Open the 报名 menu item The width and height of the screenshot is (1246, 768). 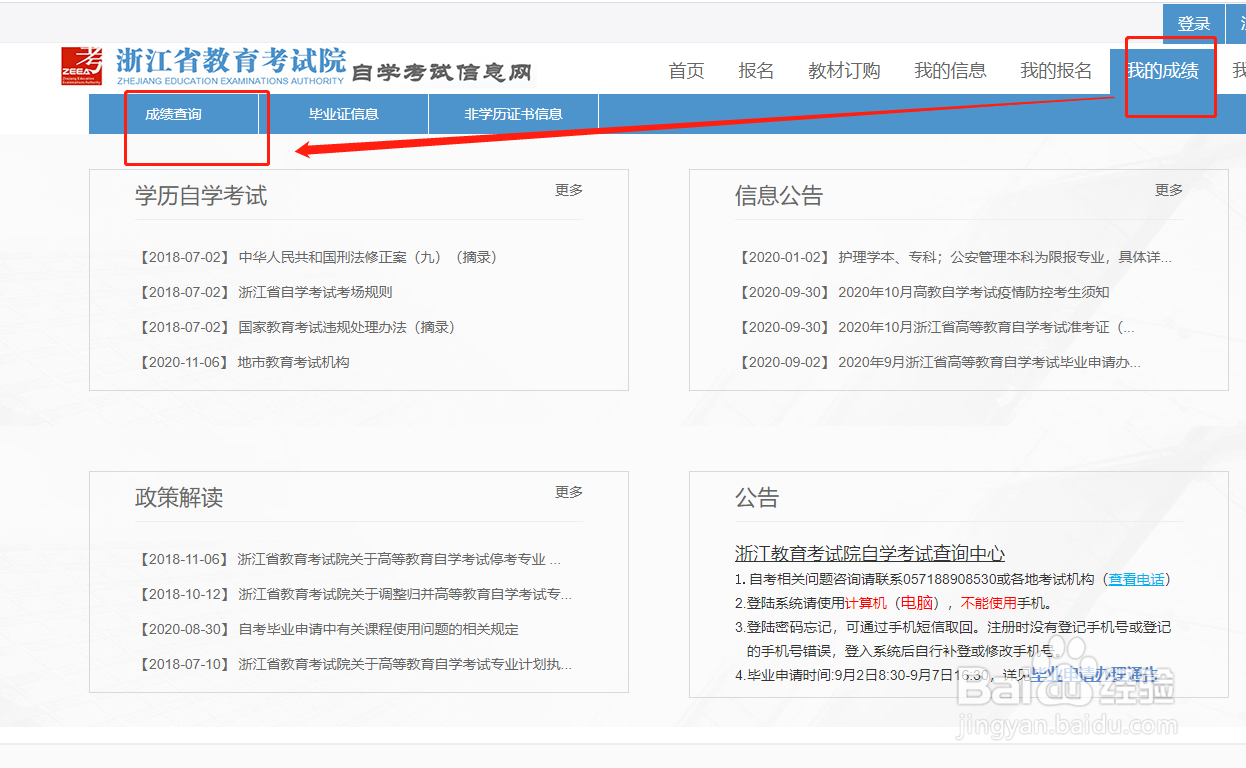(x=757, y=70)
